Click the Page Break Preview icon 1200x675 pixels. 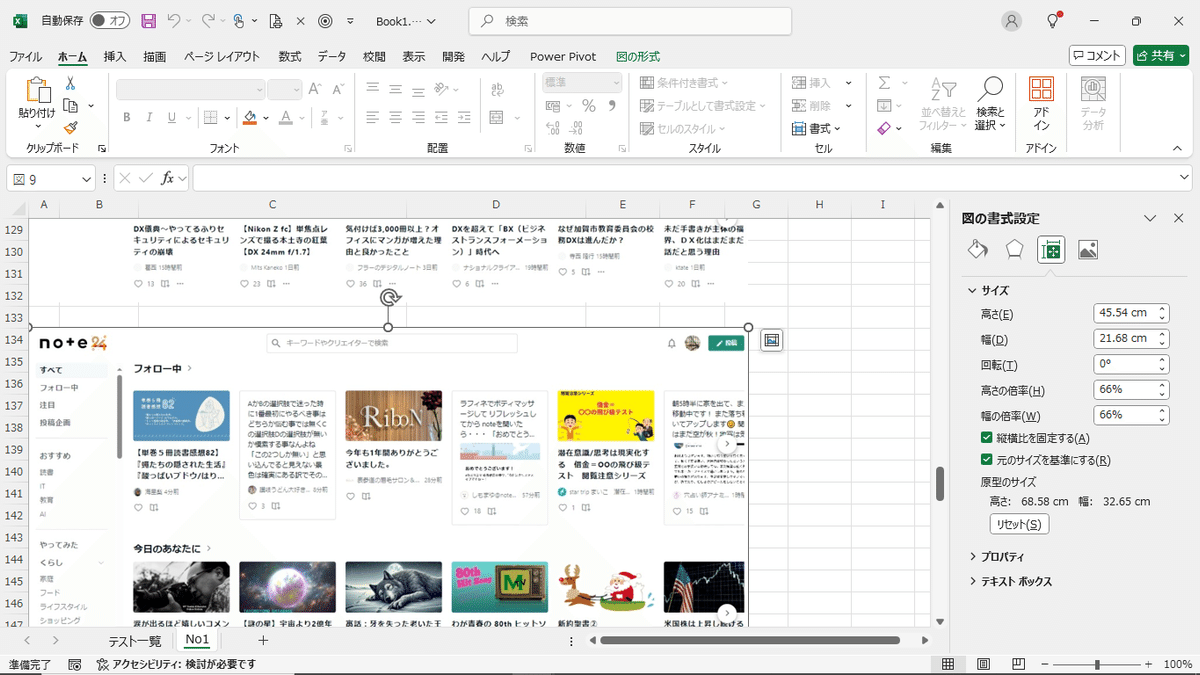pyautogui.click(x=1020, y=664)
